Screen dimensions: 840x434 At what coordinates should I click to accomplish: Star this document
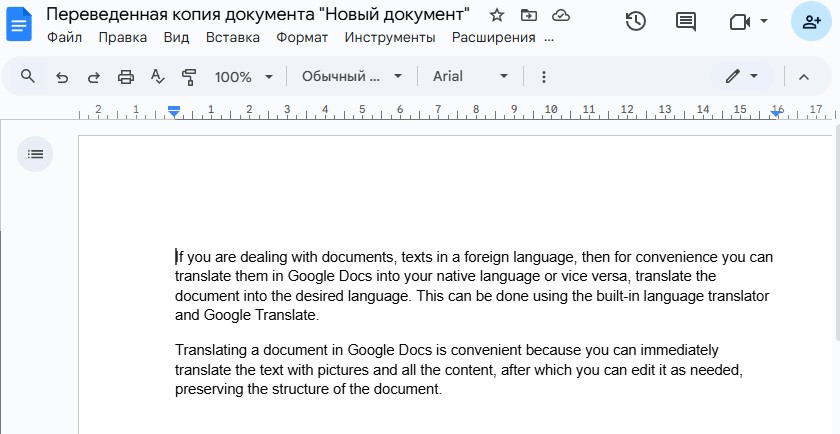pos(497,16)
